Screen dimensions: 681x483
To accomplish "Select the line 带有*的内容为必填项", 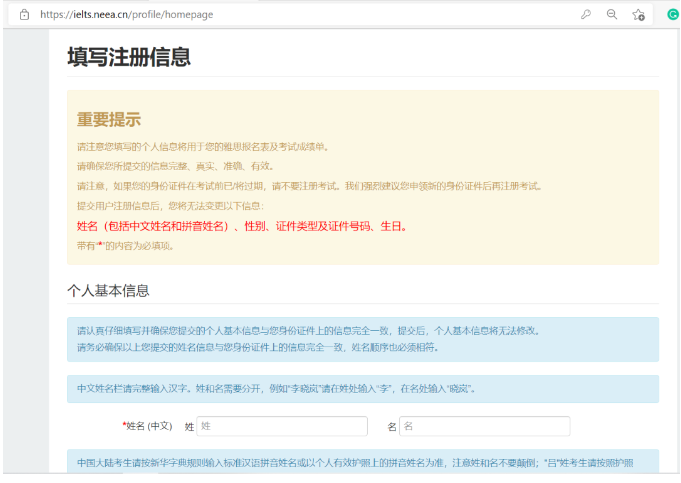I will (x=126, y=246).
